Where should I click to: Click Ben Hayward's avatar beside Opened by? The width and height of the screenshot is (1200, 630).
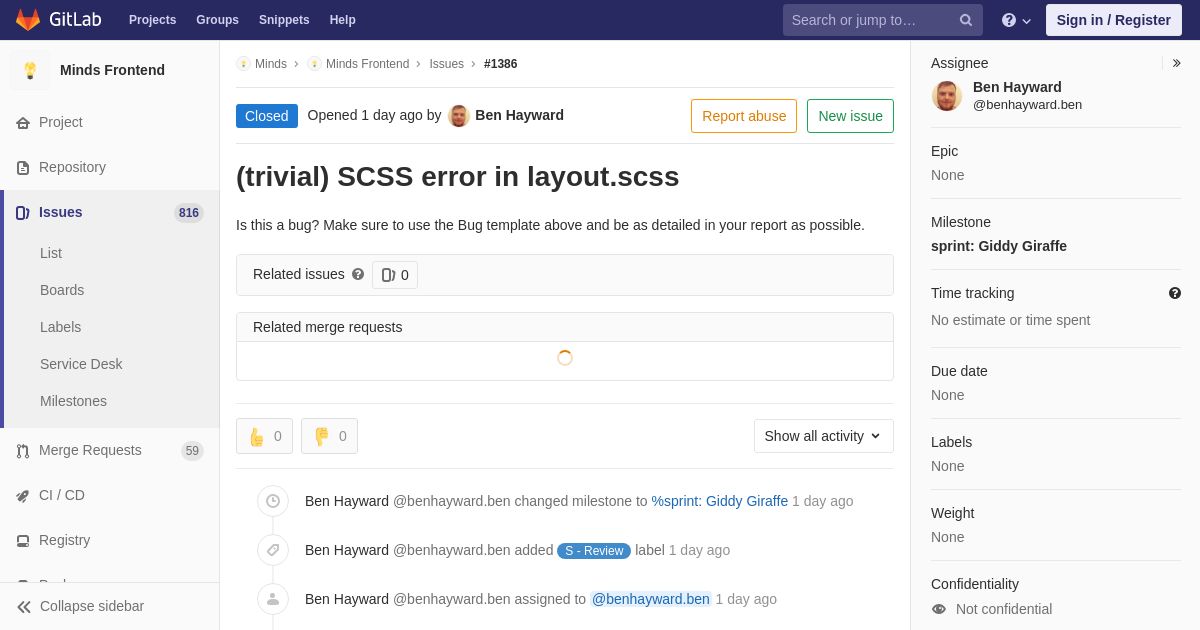tap(459, 116)
